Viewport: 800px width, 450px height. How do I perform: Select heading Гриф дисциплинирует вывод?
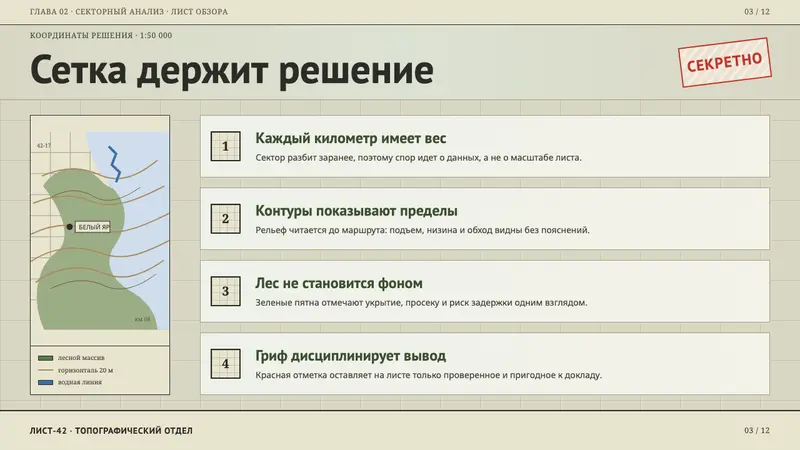pos(351,356)
